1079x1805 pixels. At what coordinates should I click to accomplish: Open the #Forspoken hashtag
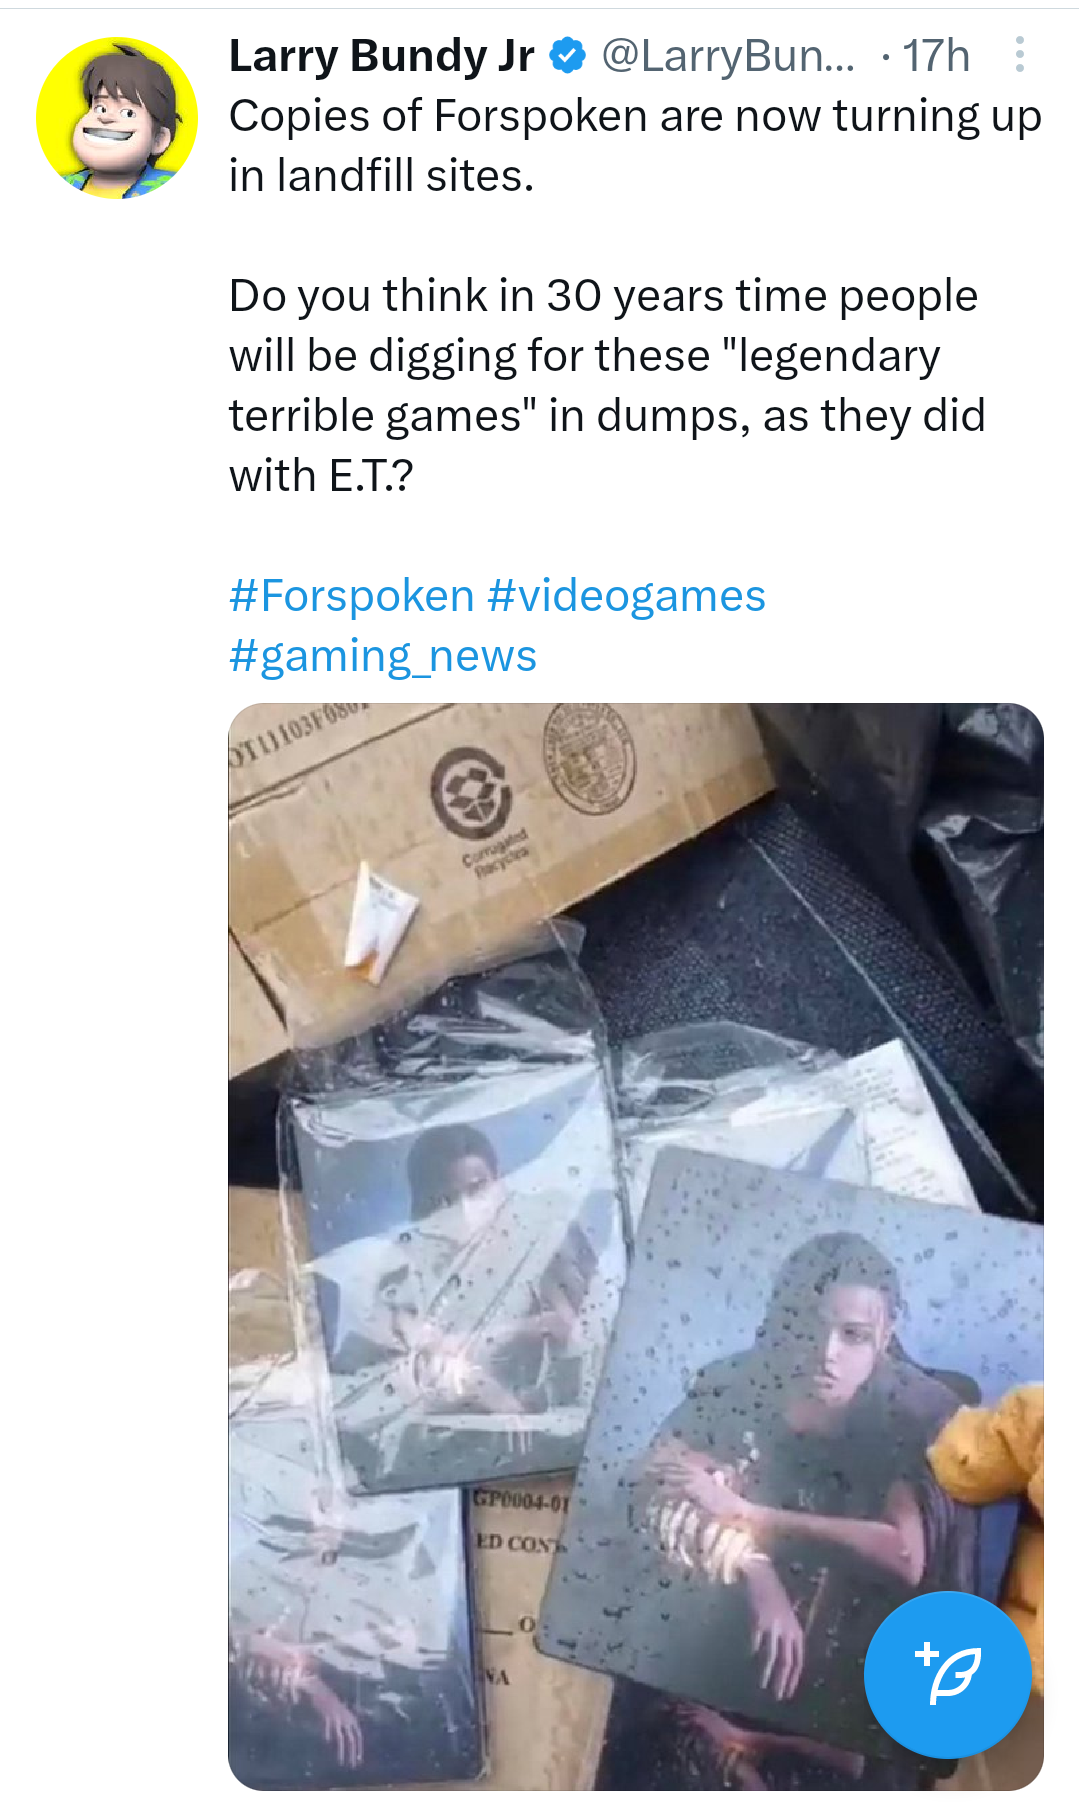(352, 596)
